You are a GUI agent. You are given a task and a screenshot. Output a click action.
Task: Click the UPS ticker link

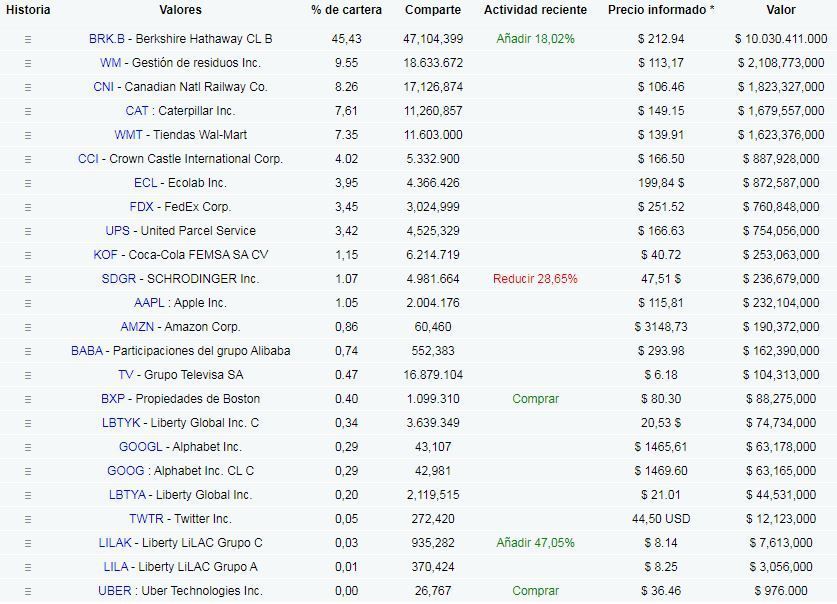117,231
